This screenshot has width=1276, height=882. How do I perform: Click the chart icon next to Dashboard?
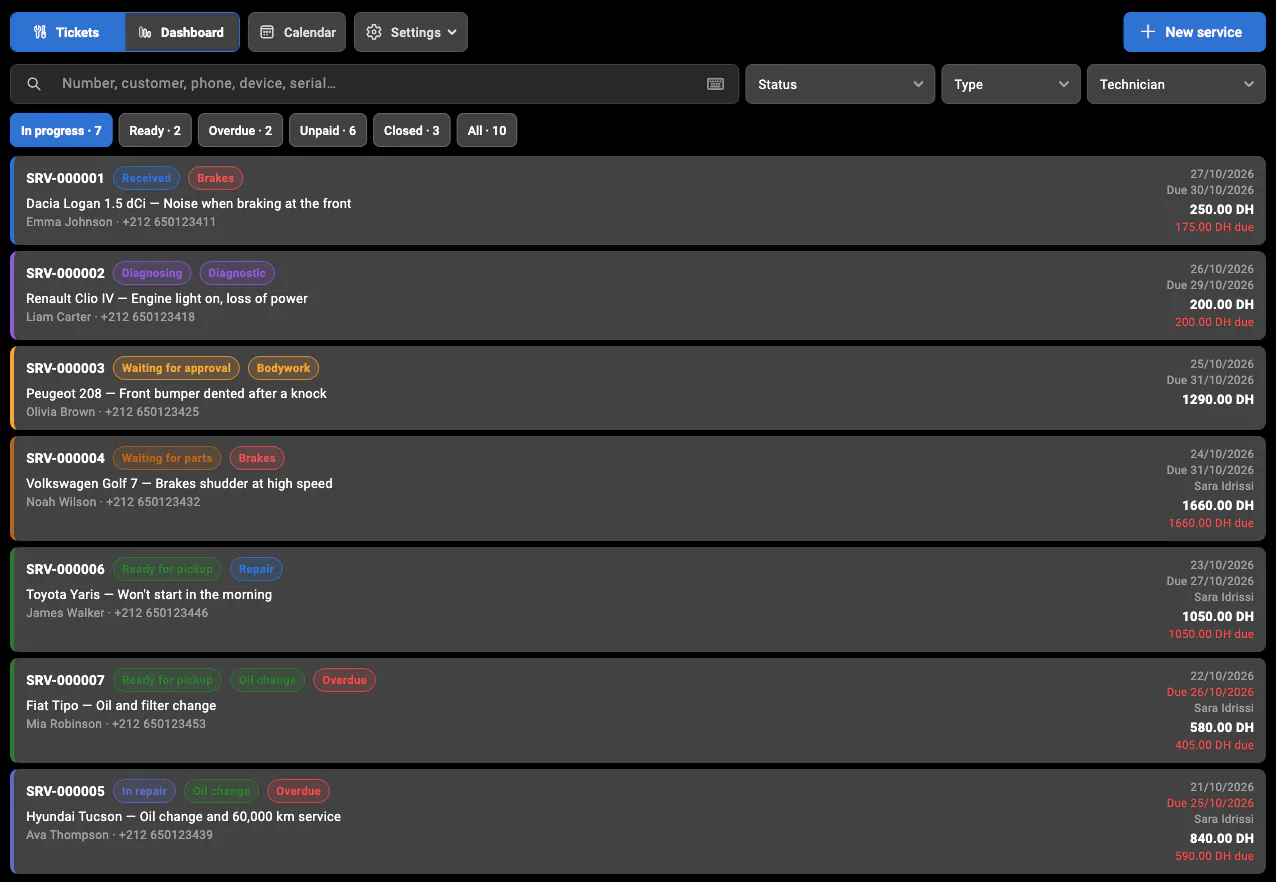click(x=145, y=32)
